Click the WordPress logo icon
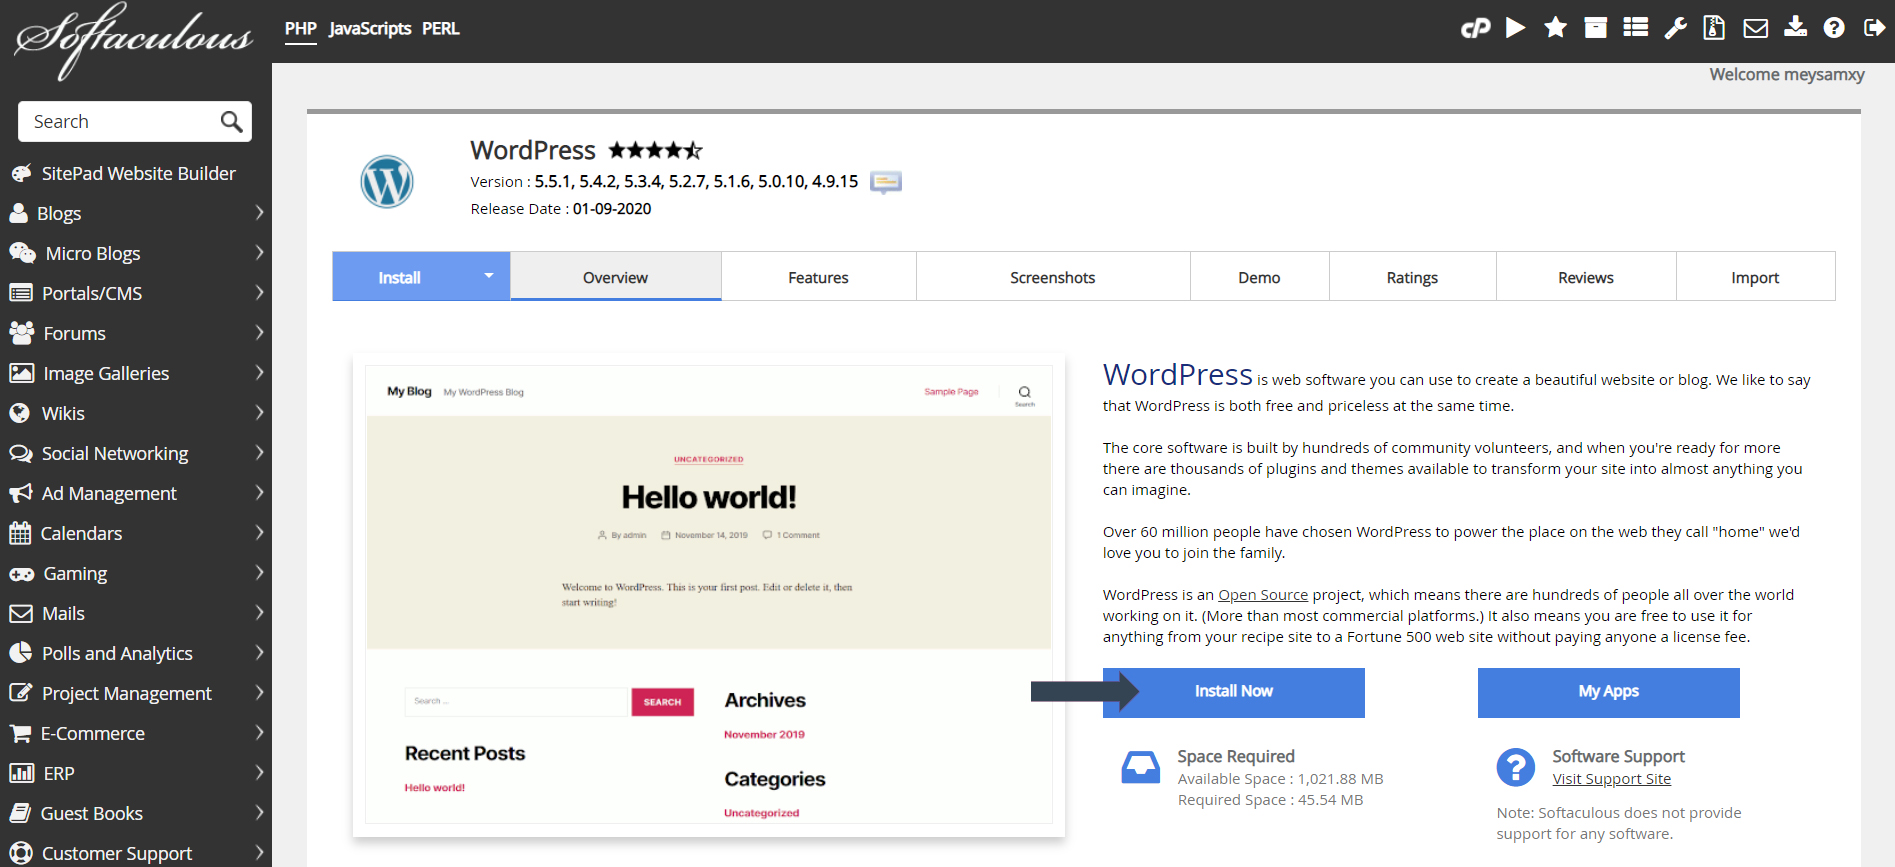Screen dimensions: 1895x867 click(387, 182)
